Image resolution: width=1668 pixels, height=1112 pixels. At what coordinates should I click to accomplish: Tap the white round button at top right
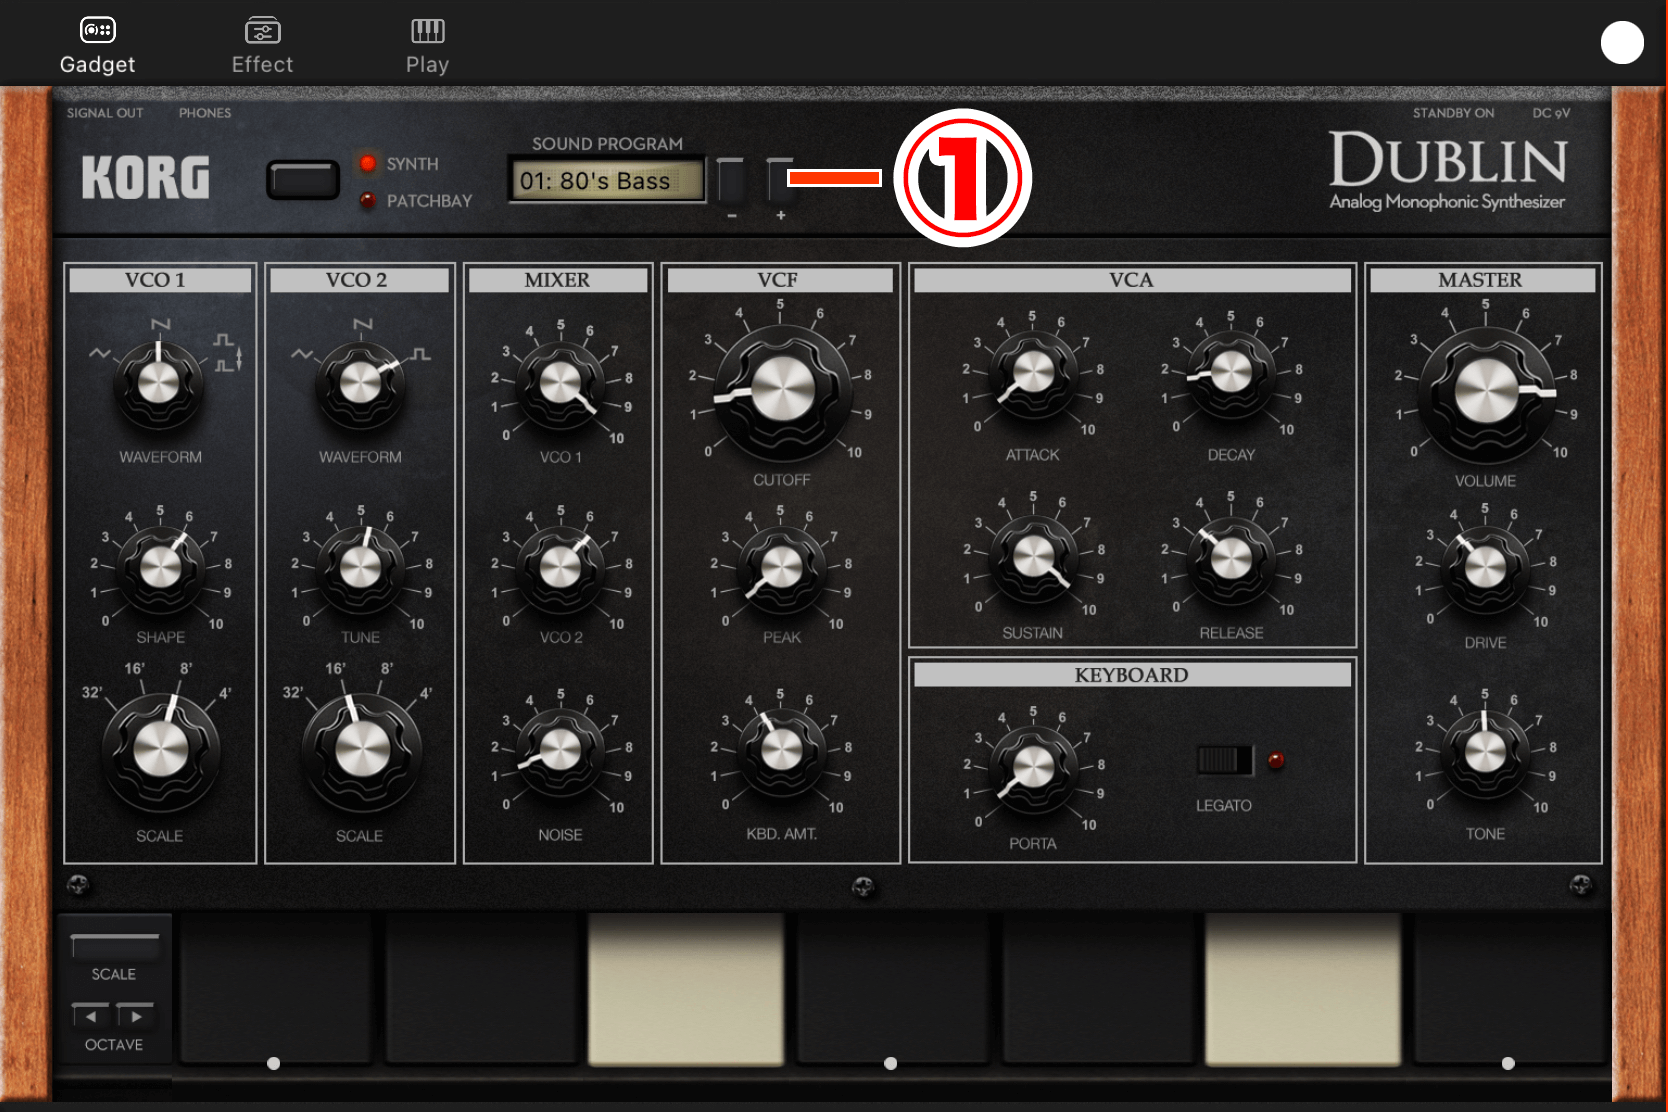click(x=1622, y=43)
